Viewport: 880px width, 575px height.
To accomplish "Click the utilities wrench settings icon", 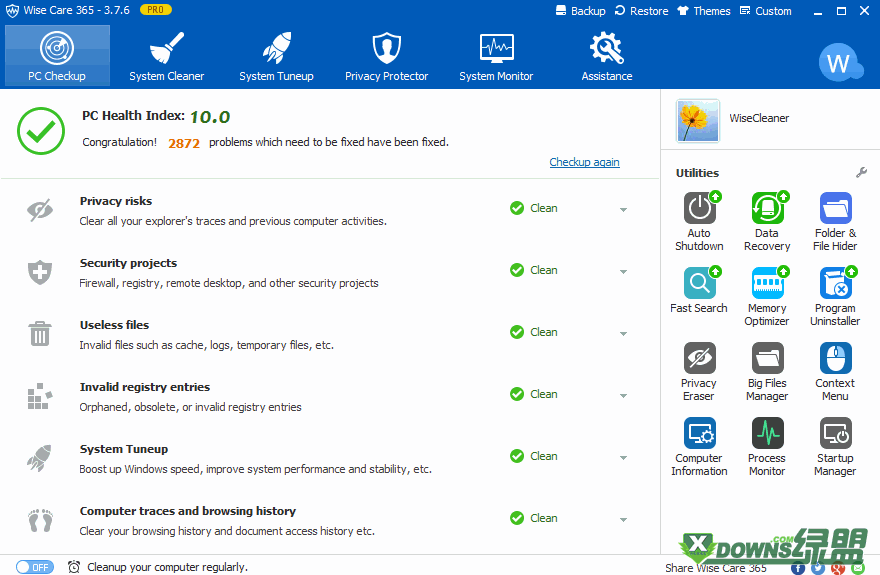I will tap(861, 173).
